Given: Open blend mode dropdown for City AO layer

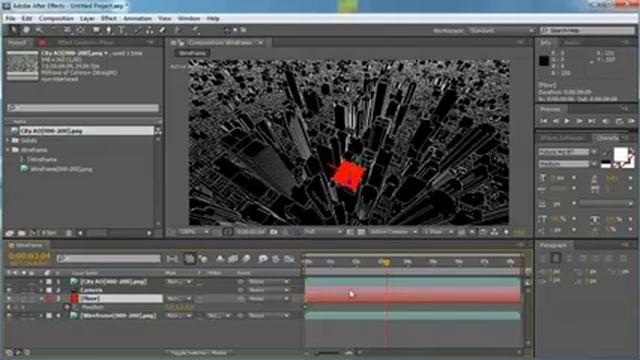Looking at the screenshot, I should coord(179,282).
